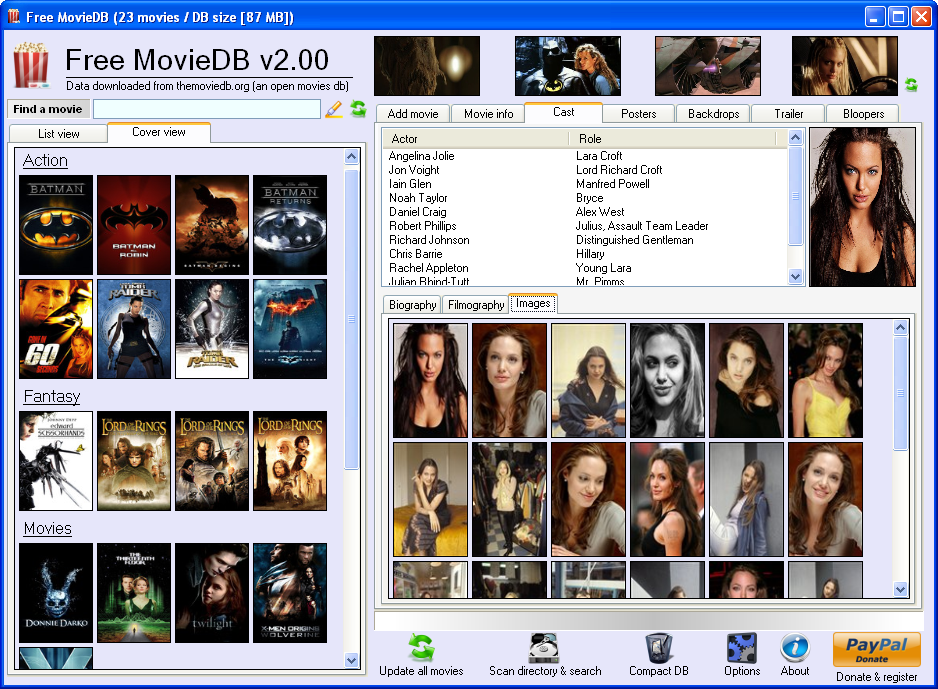Open the Trailer tab

[788, 114]
